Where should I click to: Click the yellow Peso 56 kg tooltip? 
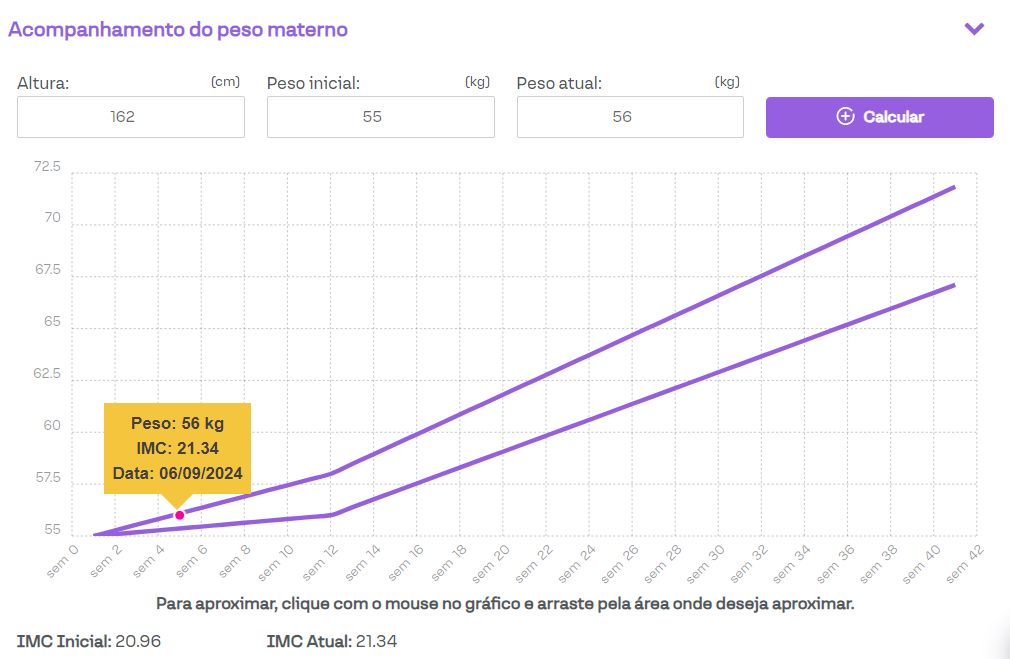coord(177,448)
